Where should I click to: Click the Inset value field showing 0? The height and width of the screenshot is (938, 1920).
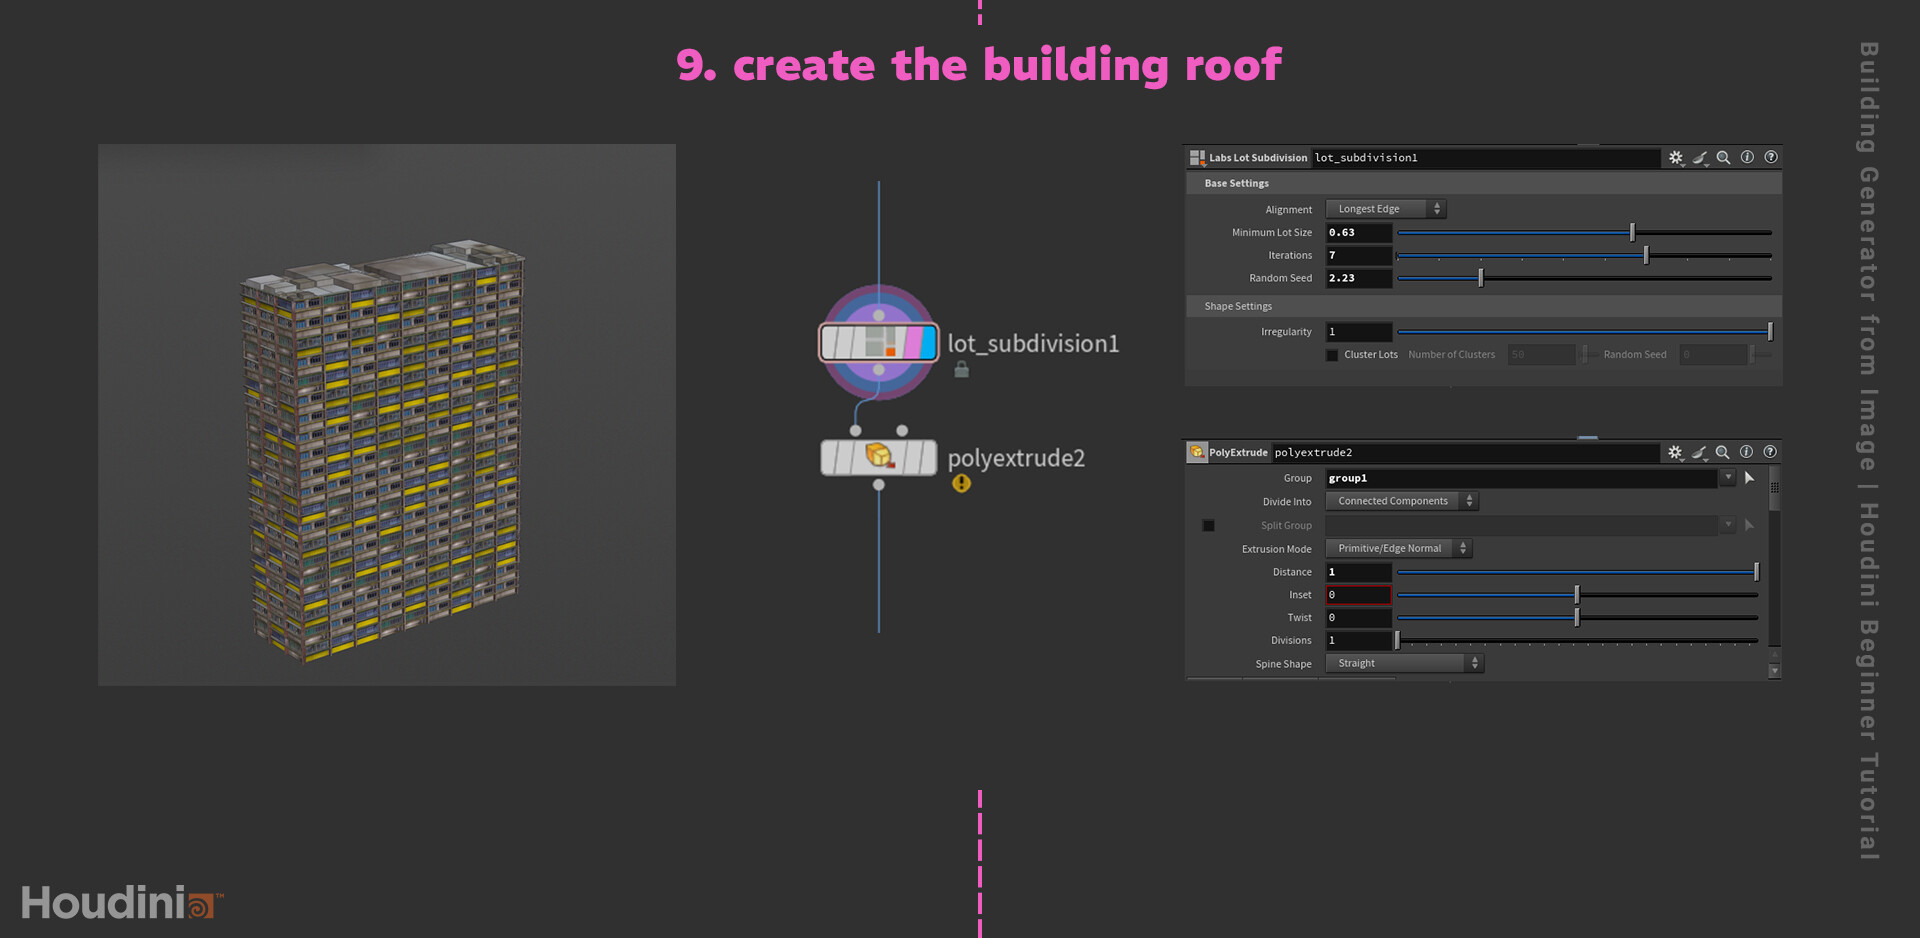tap(1358, 594)
